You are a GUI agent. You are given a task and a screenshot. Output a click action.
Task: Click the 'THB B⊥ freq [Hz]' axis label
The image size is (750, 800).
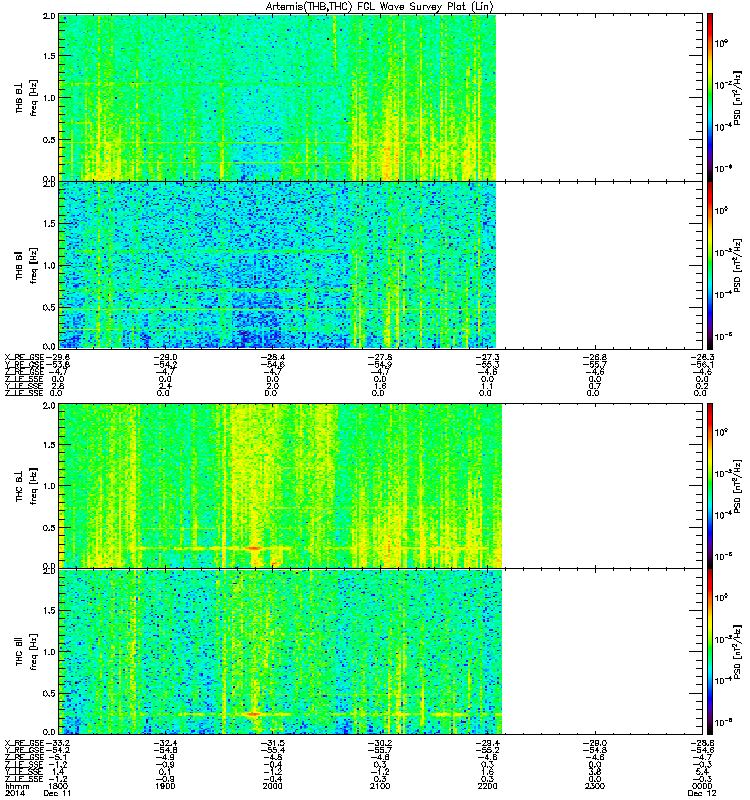[26, 97]
